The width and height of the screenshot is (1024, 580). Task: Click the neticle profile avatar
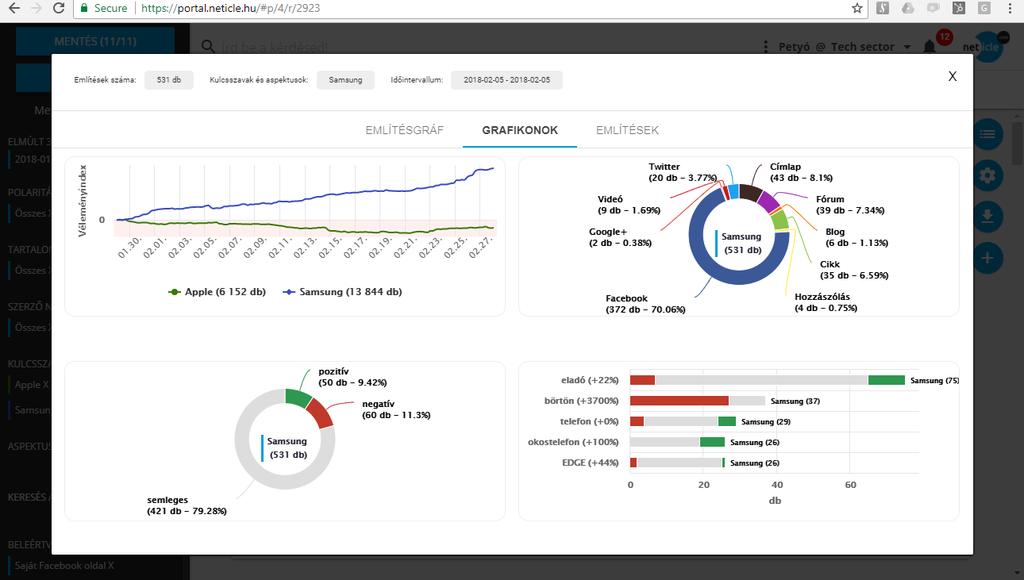coord(987,46)
